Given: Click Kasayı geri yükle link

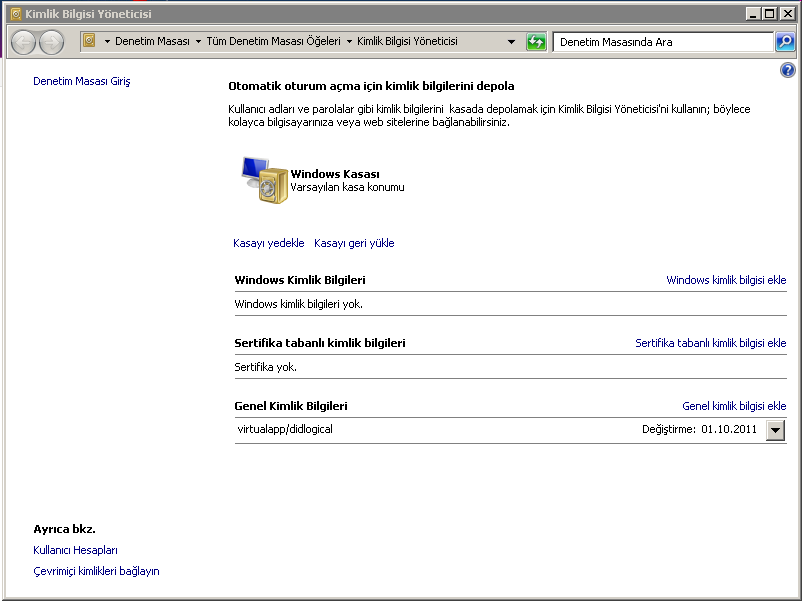Looking at the screenshot, I should coord(354,243).
